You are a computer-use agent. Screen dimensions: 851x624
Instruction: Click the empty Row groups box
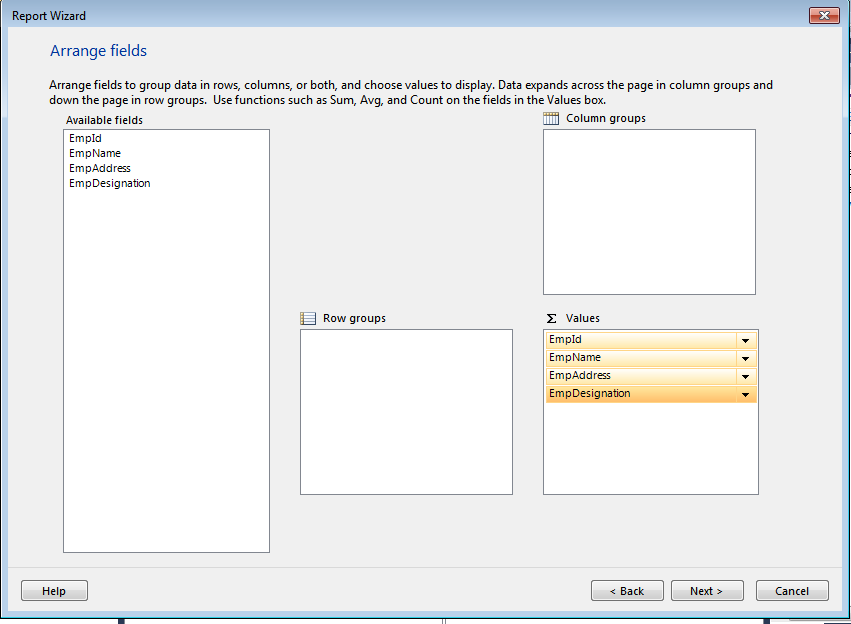pos(406,412)
